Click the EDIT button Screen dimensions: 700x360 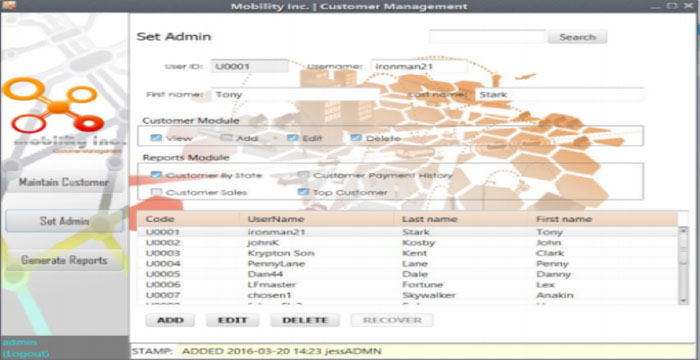tap(232, 320)
